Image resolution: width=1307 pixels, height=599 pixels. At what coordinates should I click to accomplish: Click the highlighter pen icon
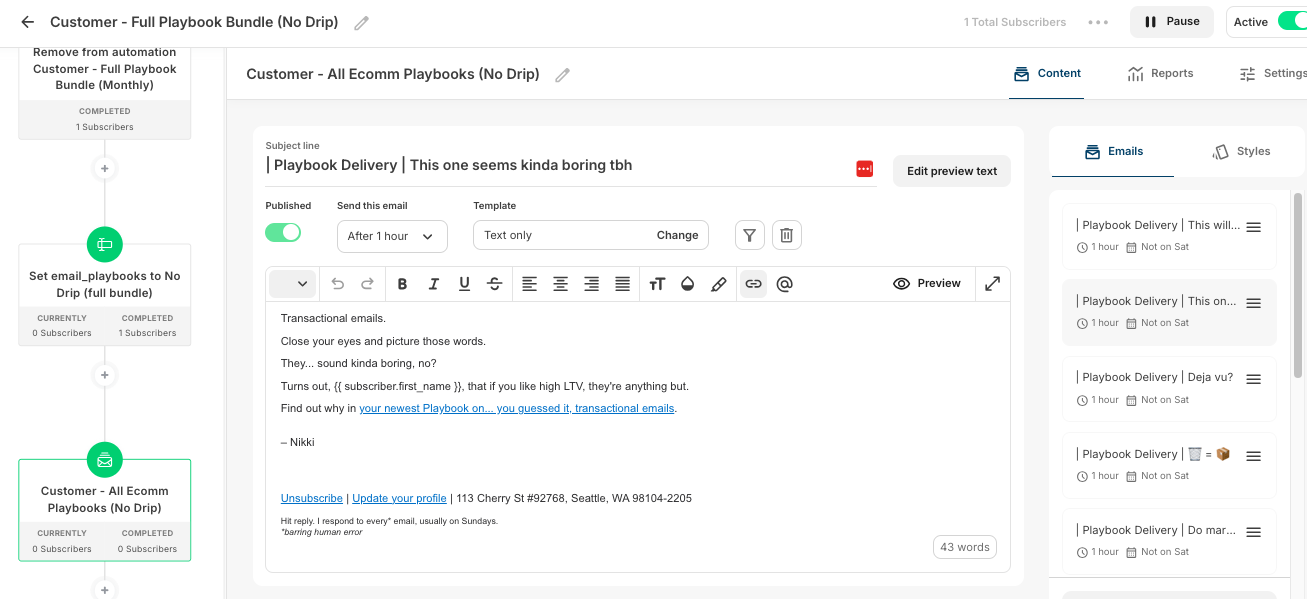point(718,284)
